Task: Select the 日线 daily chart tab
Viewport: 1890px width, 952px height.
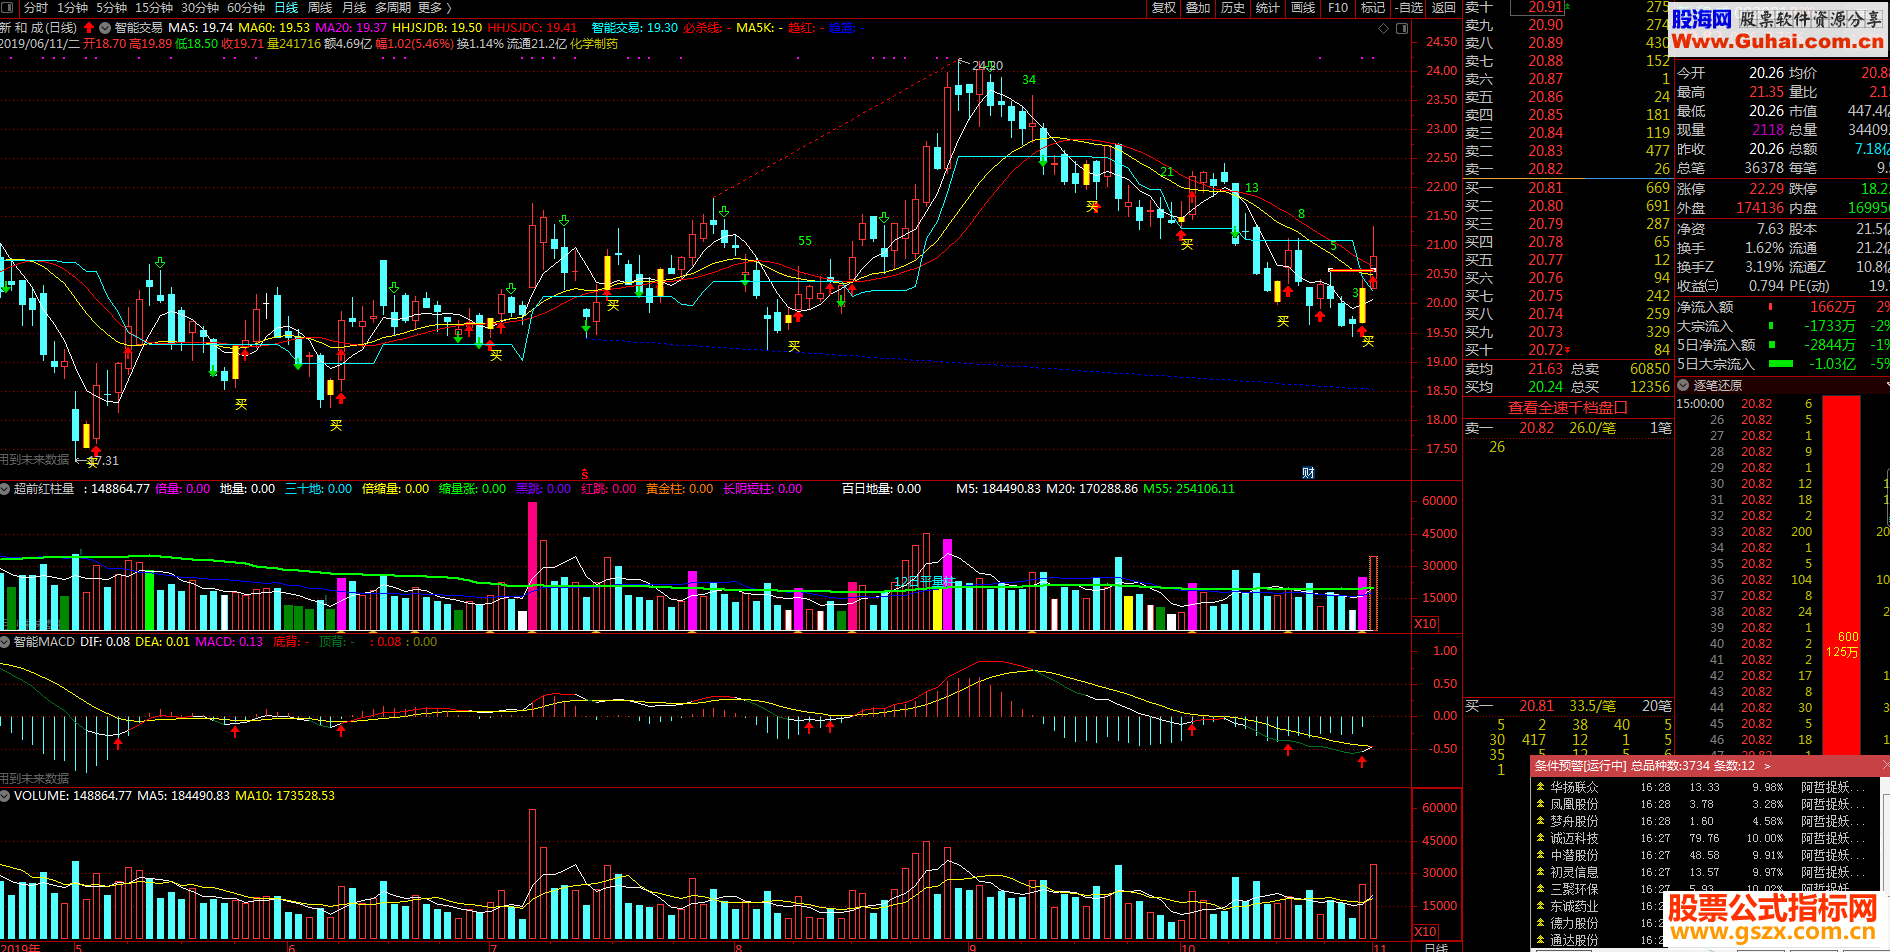Action: (x=286, y=7)
